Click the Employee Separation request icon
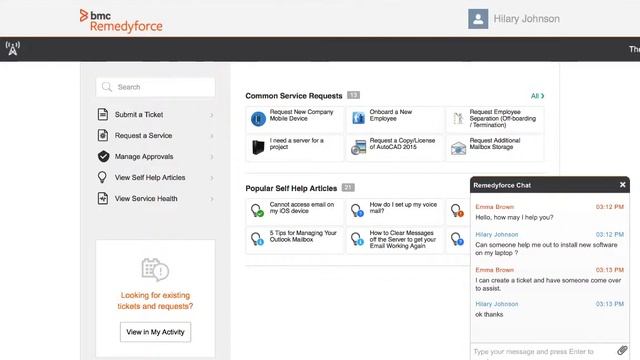This screenshot has height=360, width=640. (458, 118)
